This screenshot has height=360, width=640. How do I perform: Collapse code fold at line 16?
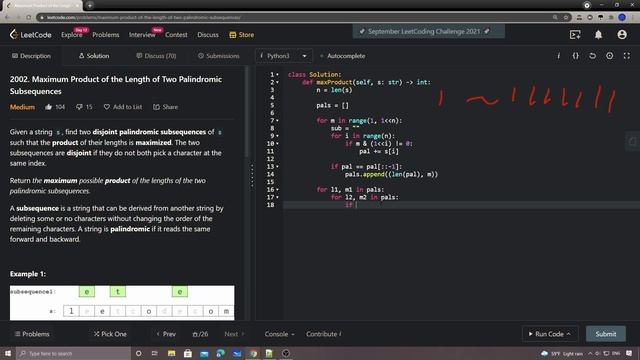278,190
